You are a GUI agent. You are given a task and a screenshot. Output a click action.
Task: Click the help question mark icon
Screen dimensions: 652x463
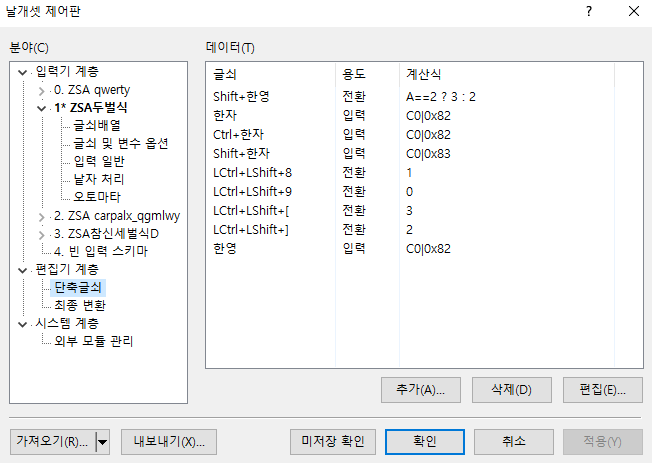coord(588,12)
